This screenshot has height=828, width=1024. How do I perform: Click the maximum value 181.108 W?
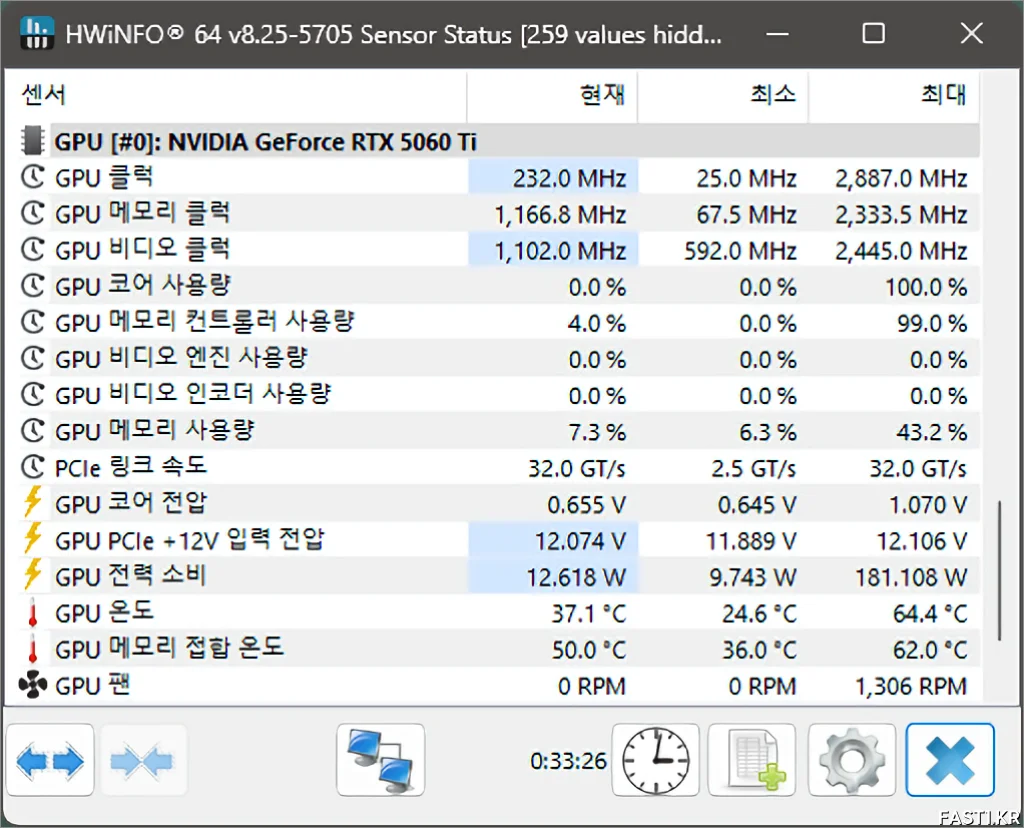click(912, 577)
